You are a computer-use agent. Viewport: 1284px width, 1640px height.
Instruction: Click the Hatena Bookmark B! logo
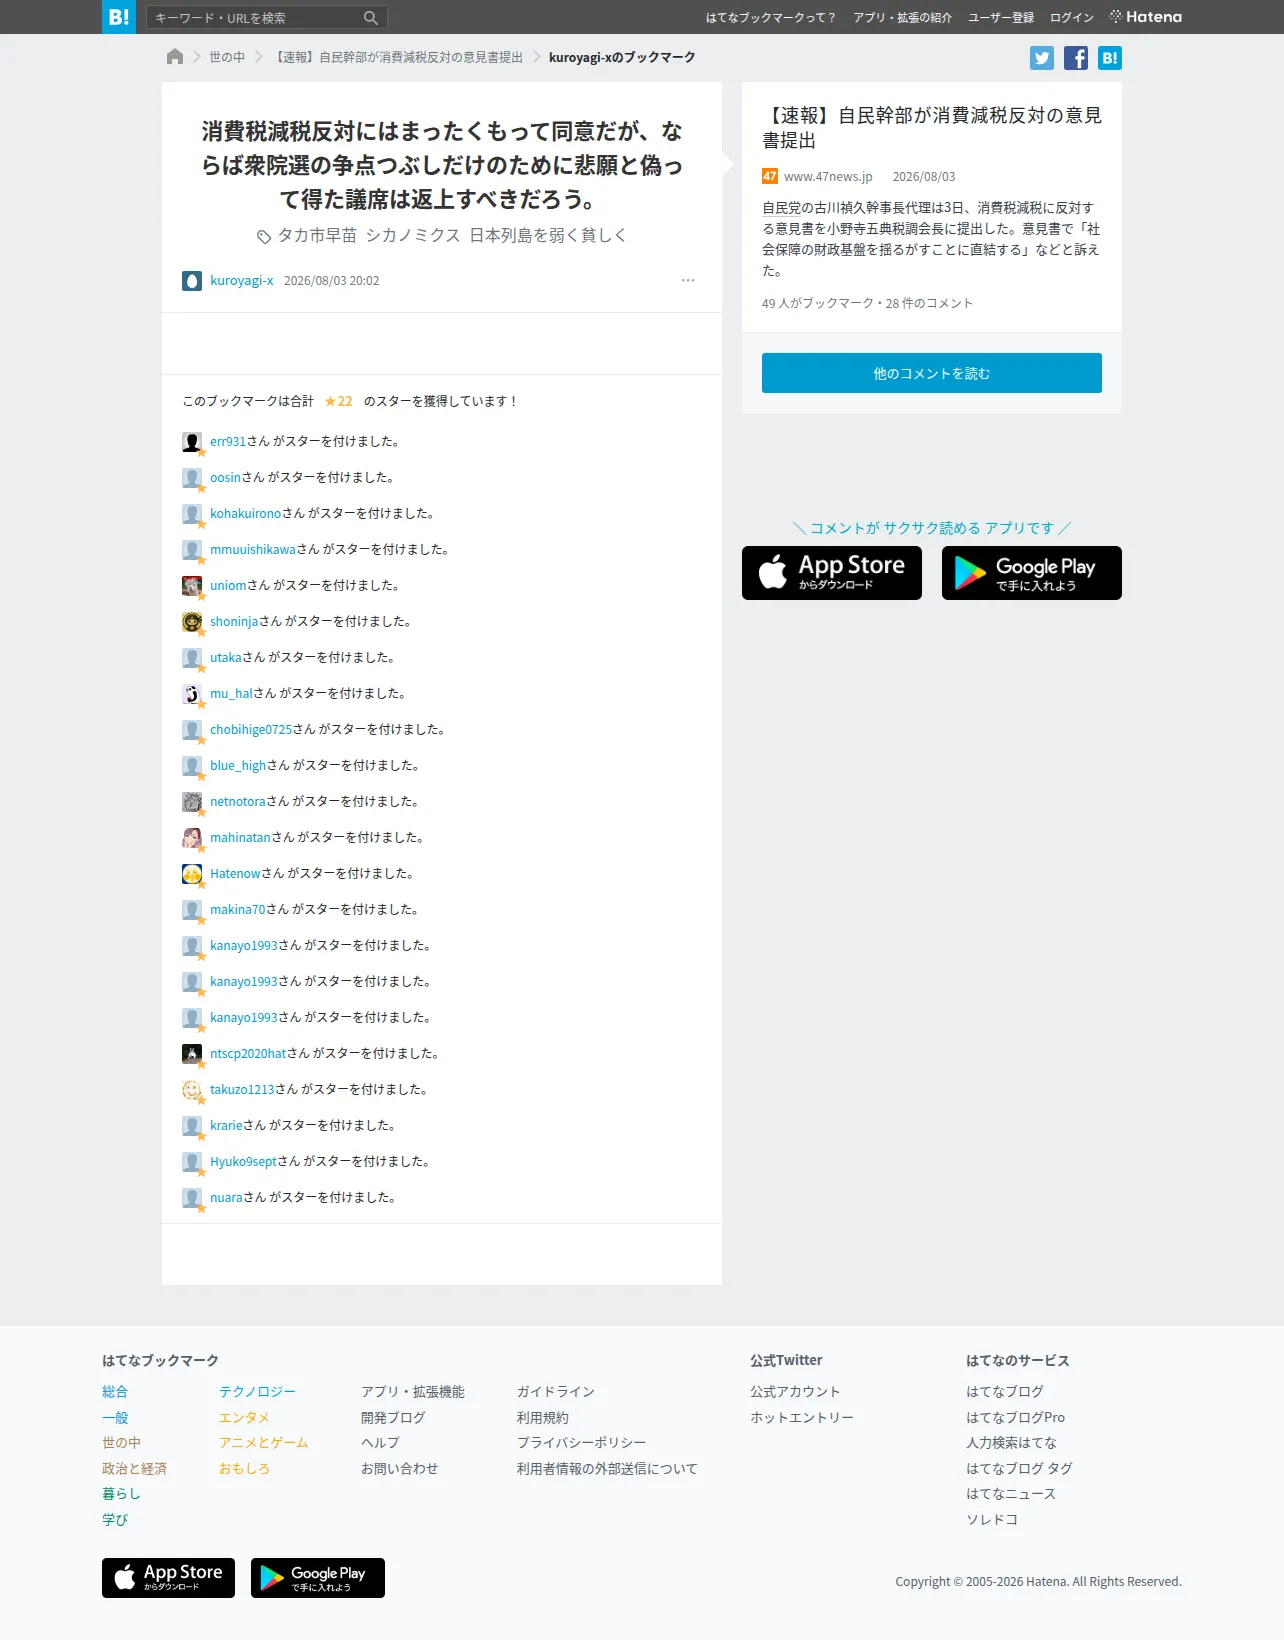click(119, 17)
